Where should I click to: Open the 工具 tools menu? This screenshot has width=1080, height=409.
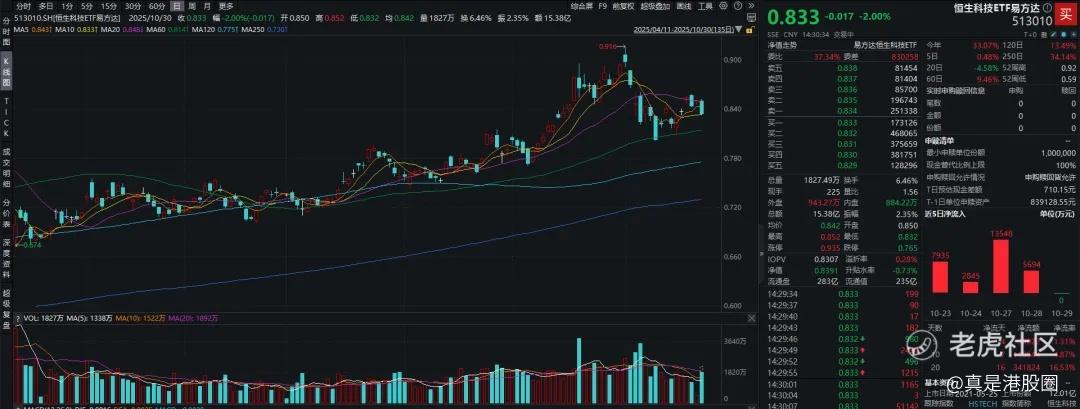click(x=705, y=6)
